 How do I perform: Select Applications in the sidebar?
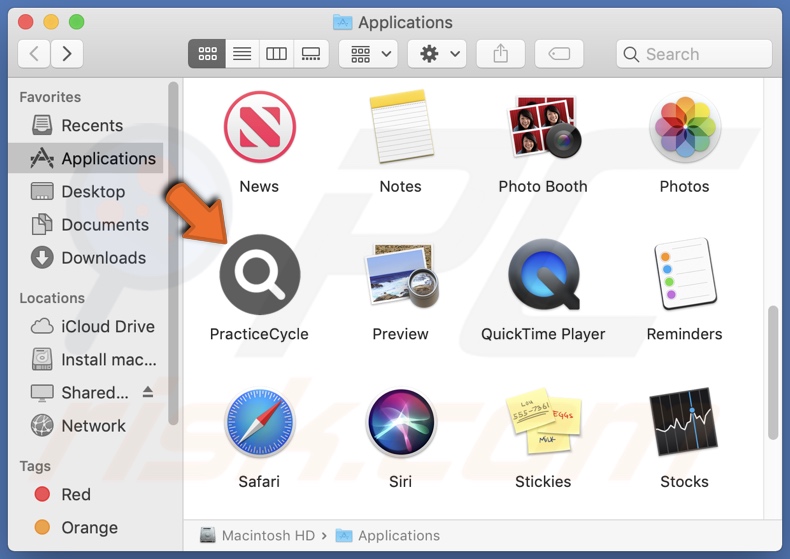pyautogui.click(x=86, y=158)
